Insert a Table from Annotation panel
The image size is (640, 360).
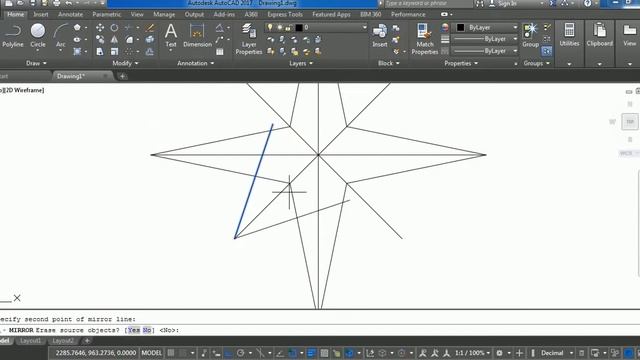220,52
